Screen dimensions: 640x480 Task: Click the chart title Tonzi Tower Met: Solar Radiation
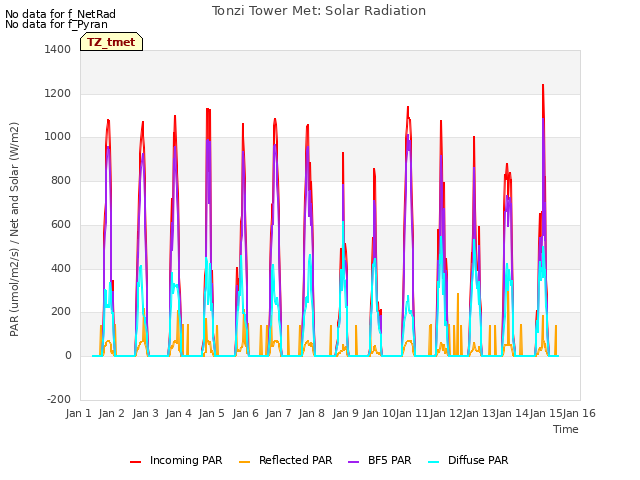pos(319,11)
